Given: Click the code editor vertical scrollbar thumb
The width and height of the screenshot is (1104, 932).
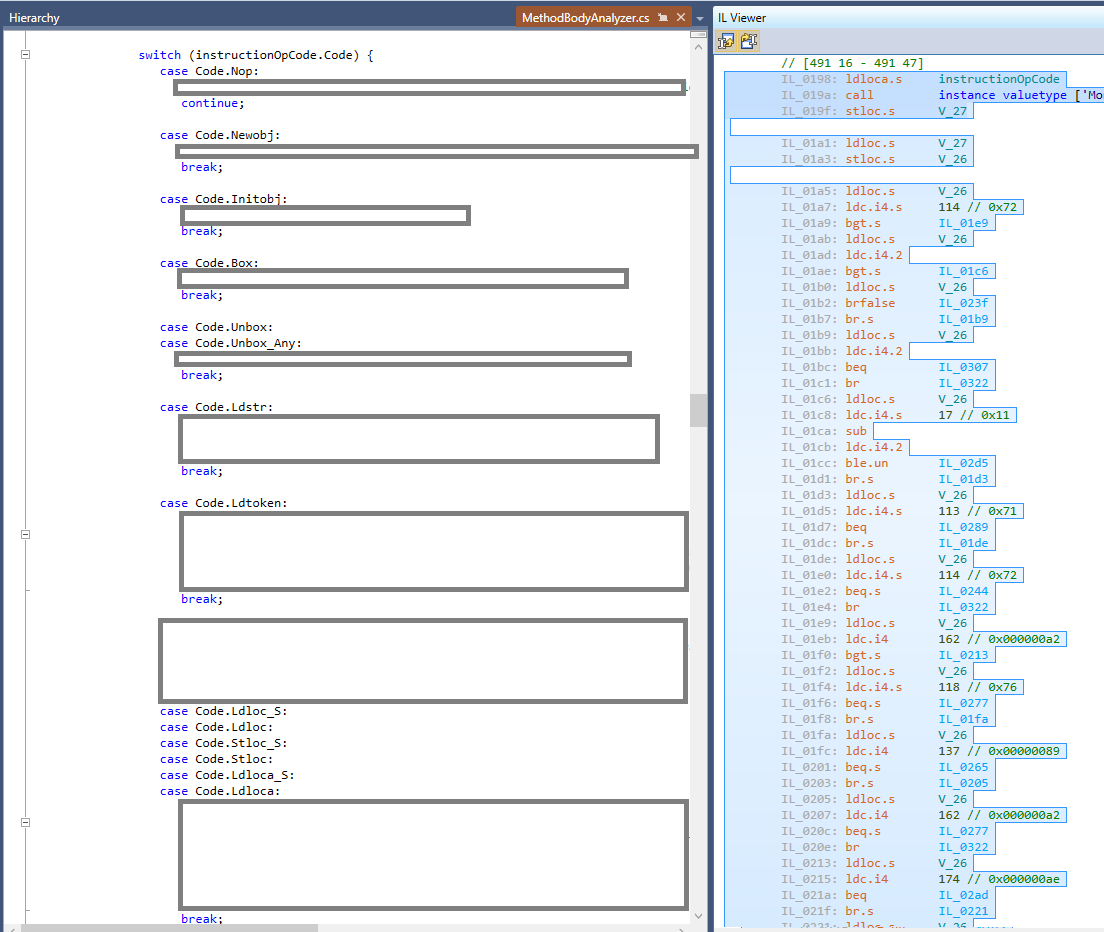Looking at the screenshot, I should (x=698, y=410).
